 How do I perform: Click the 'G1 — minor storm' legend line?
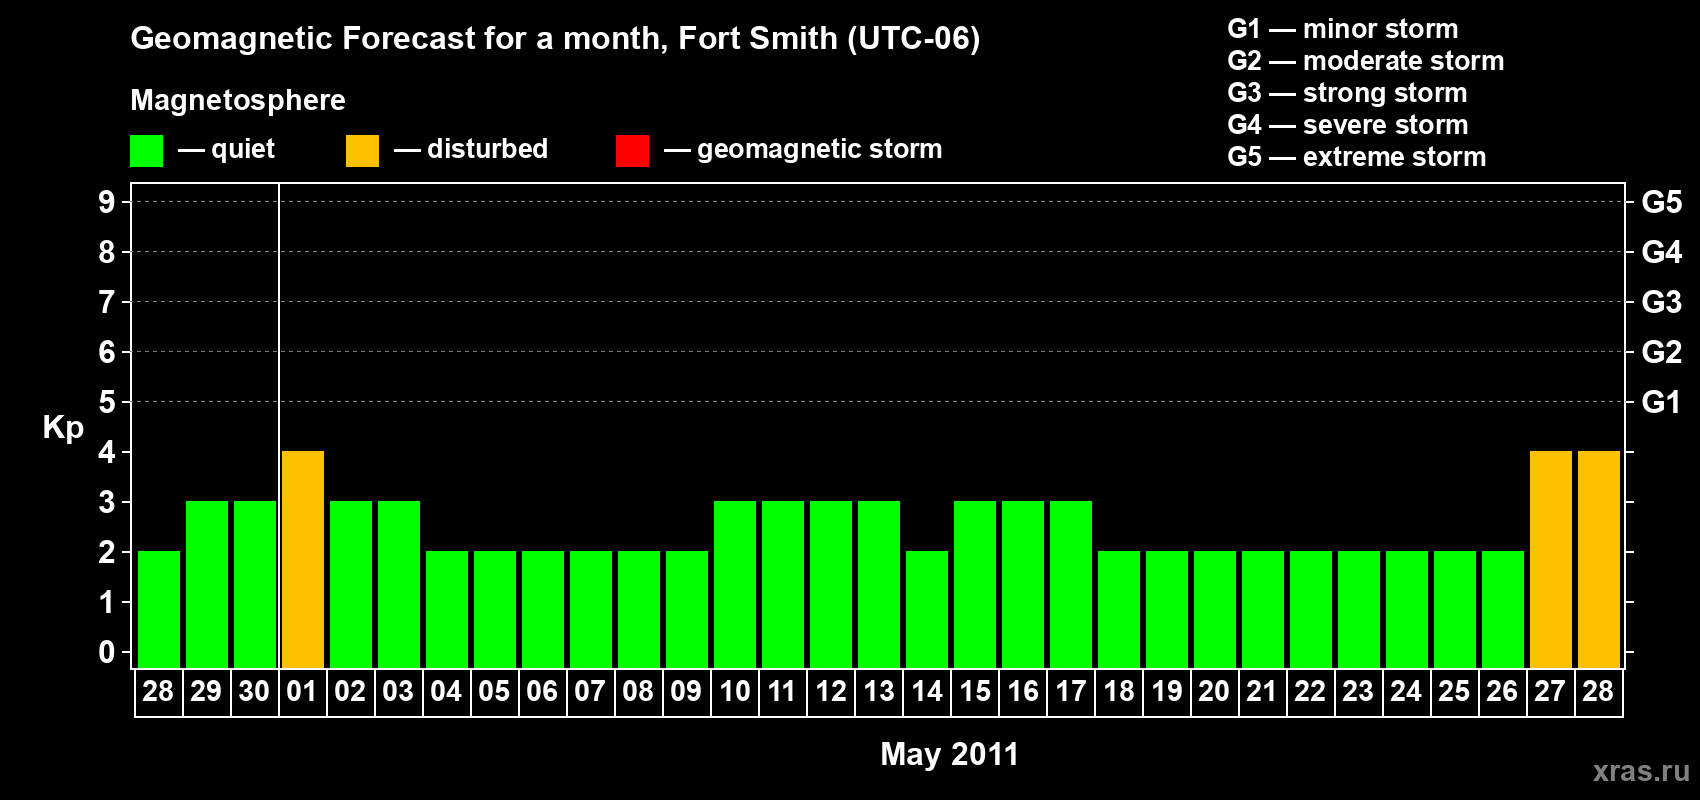[x=1343, y=29]
